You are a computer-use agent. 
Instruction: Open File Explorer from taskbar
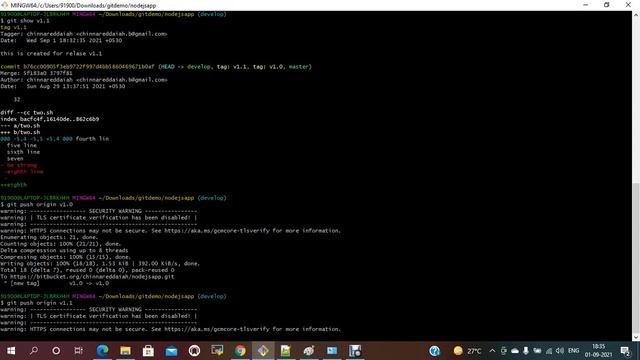125,351
